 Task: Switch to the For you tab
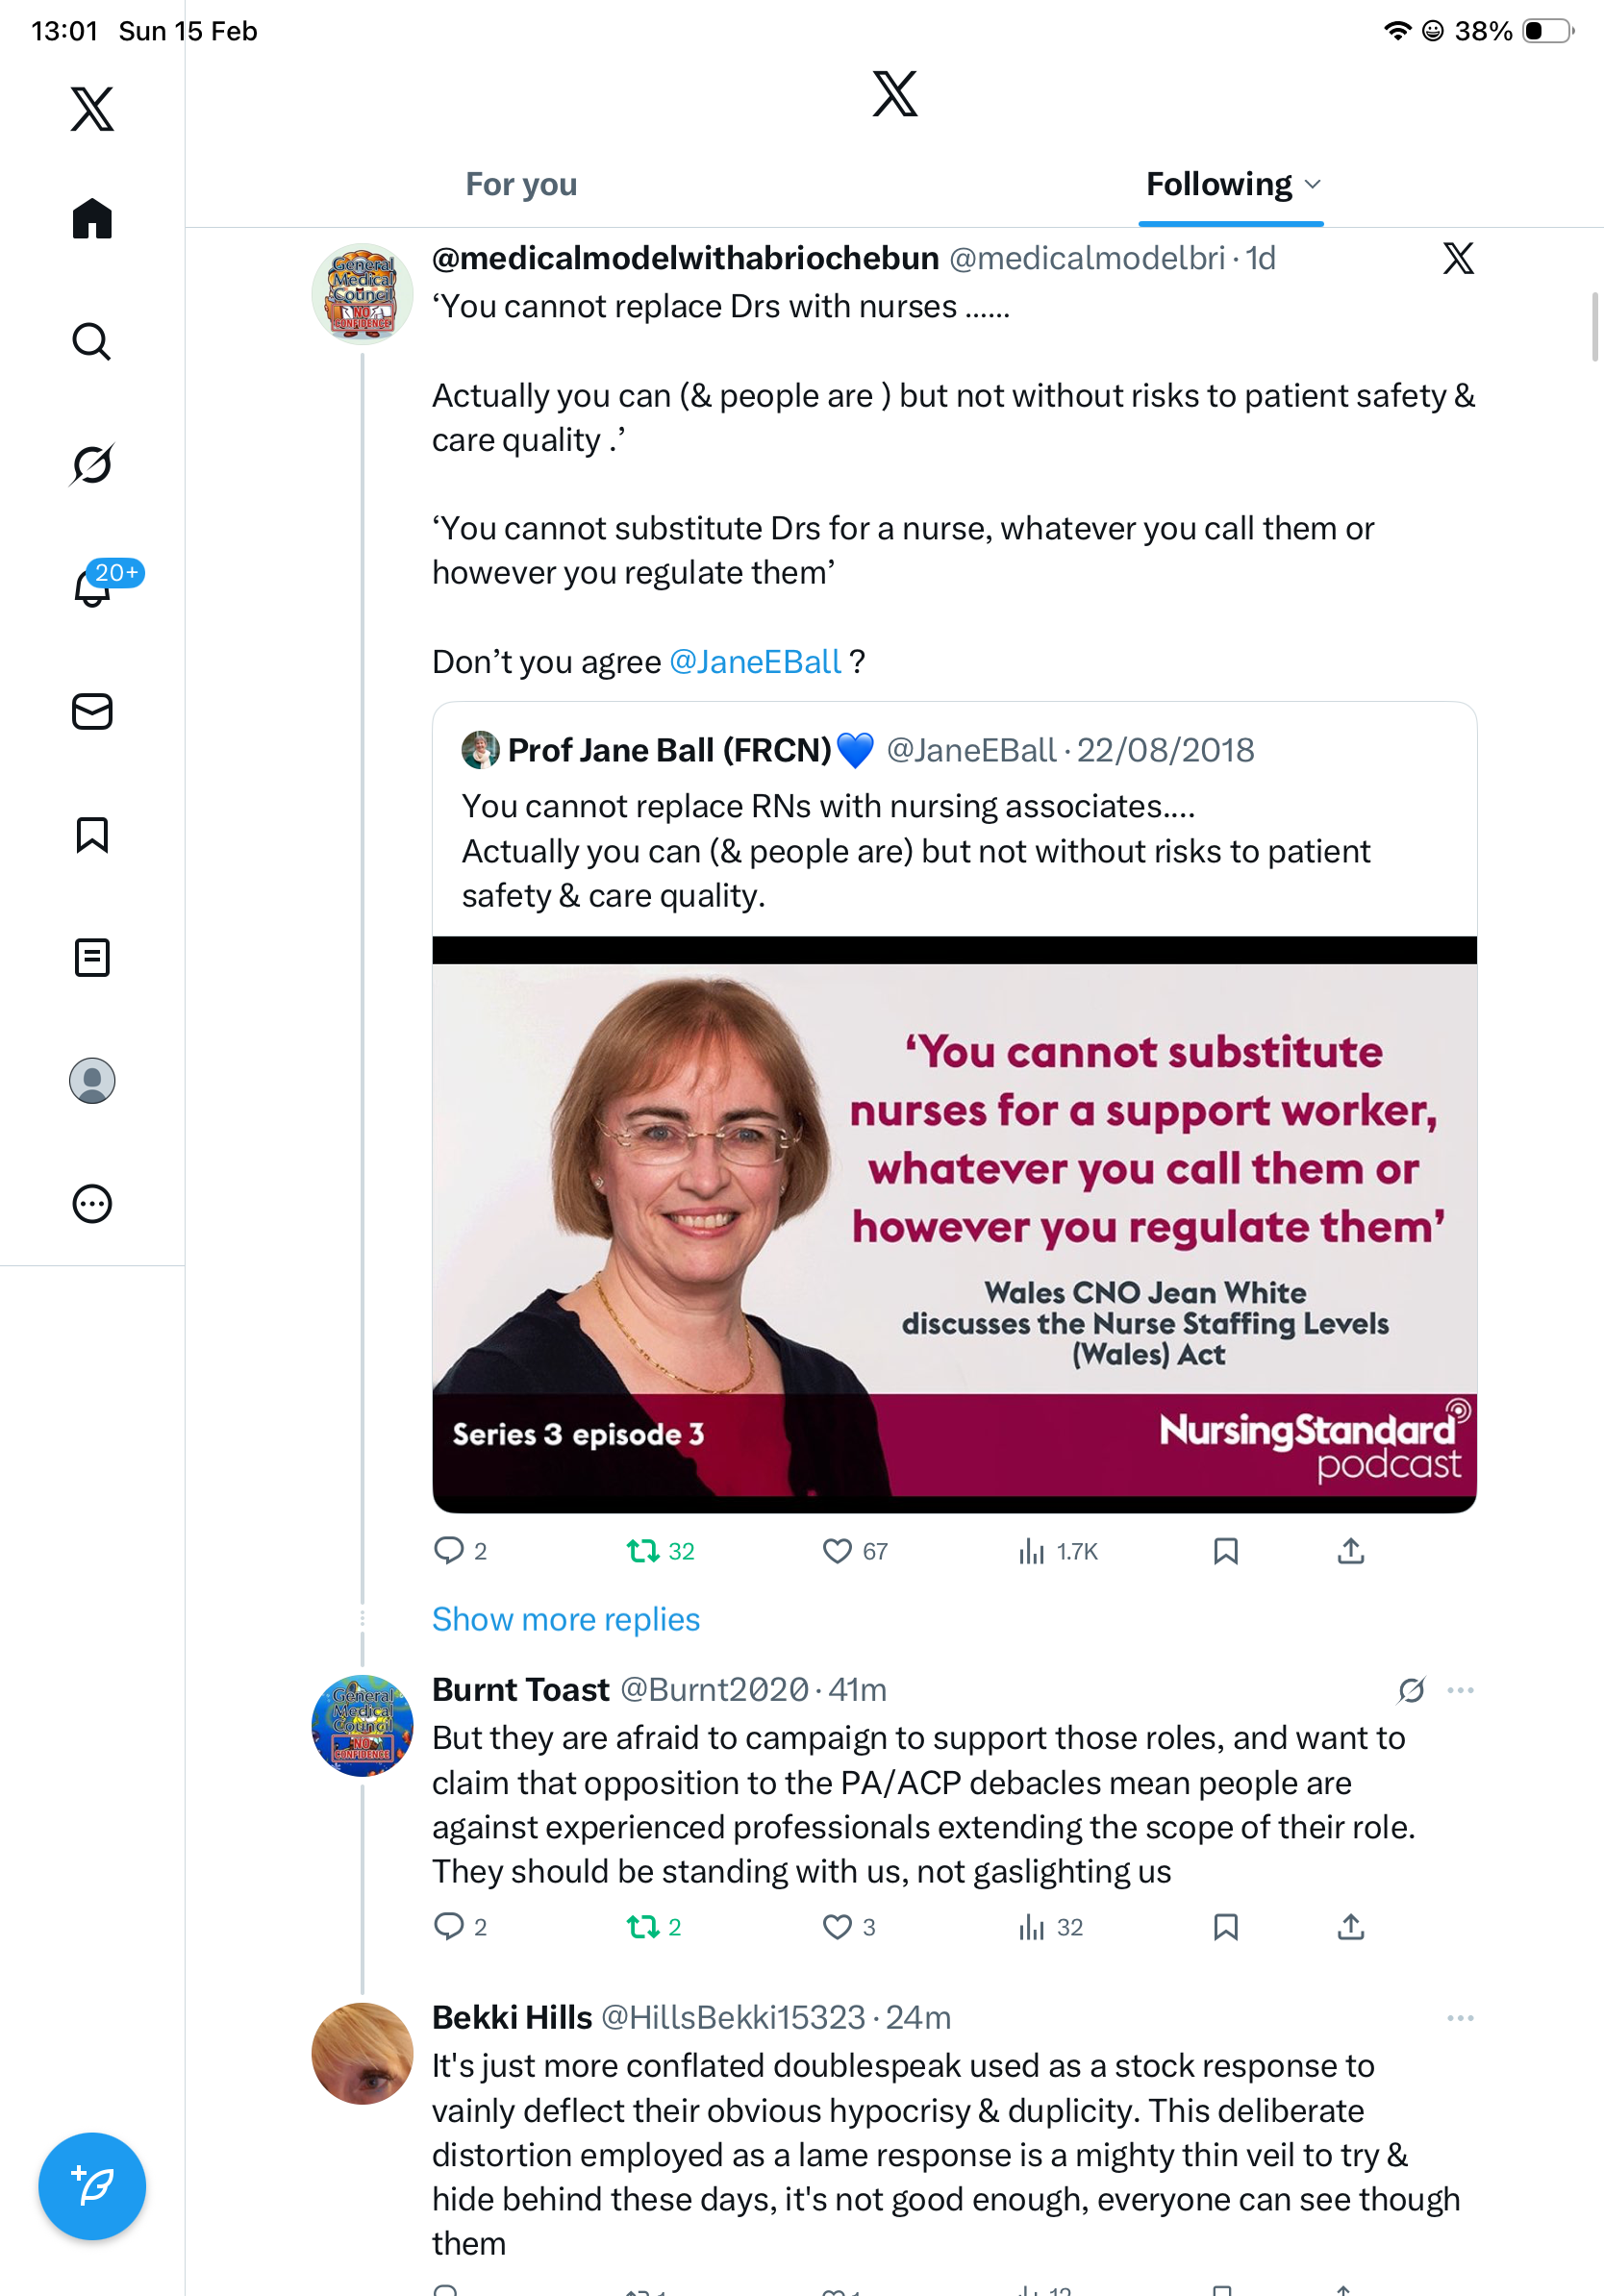pyautogui.click(x=521, y=184)
